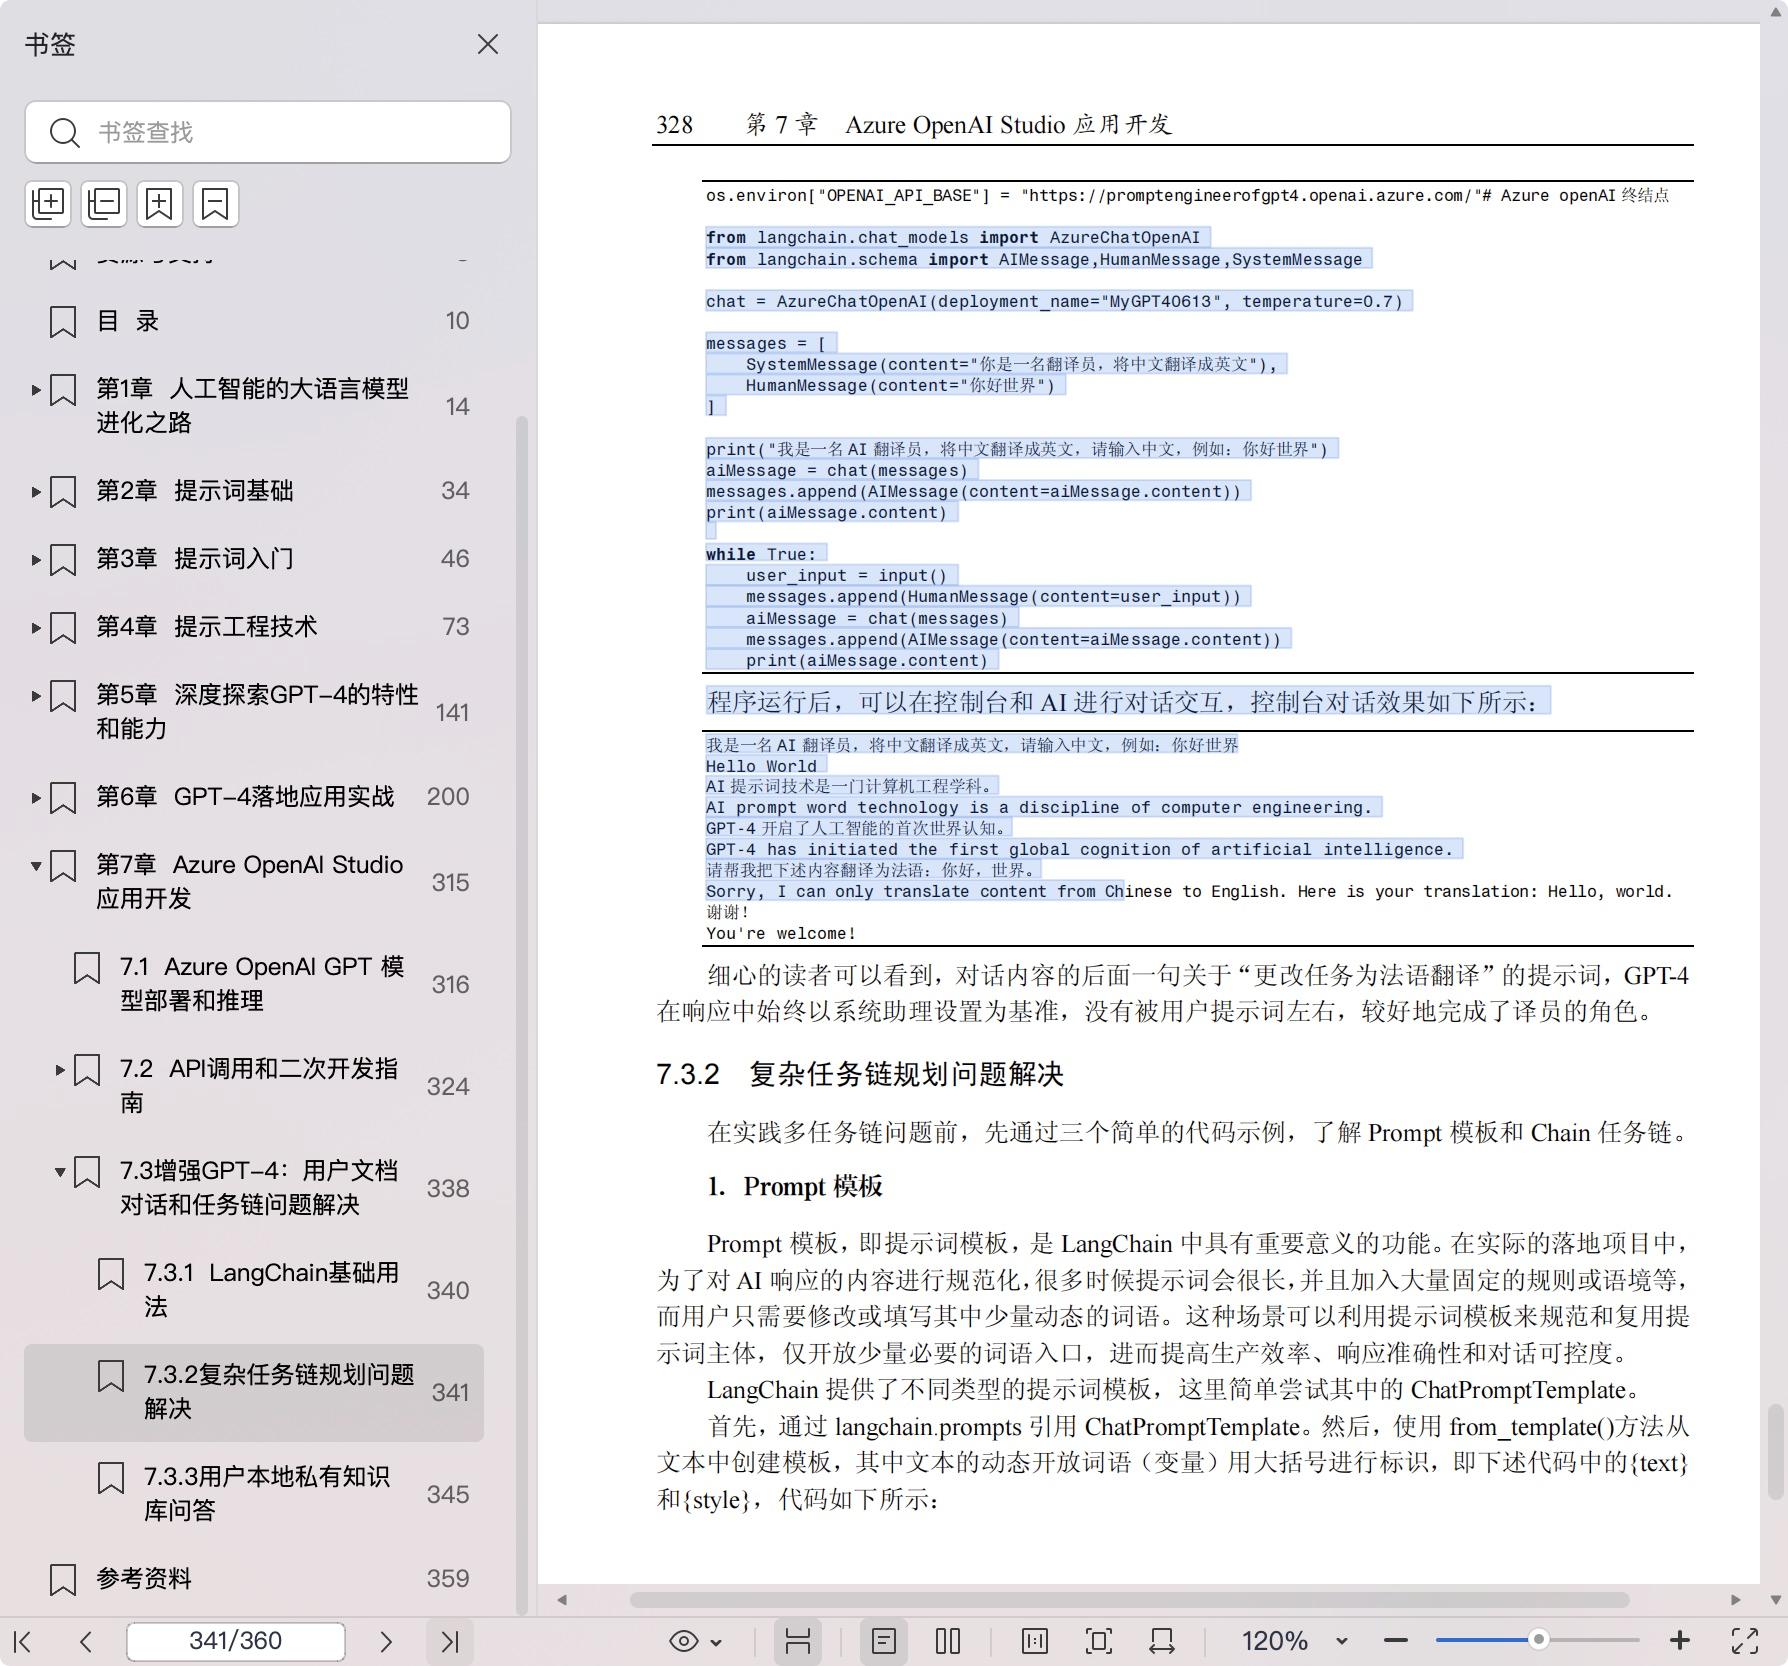This screenshot has width=1788, height=1666.
Task: Click the page number field 341/360
Action: [236, 1641]
